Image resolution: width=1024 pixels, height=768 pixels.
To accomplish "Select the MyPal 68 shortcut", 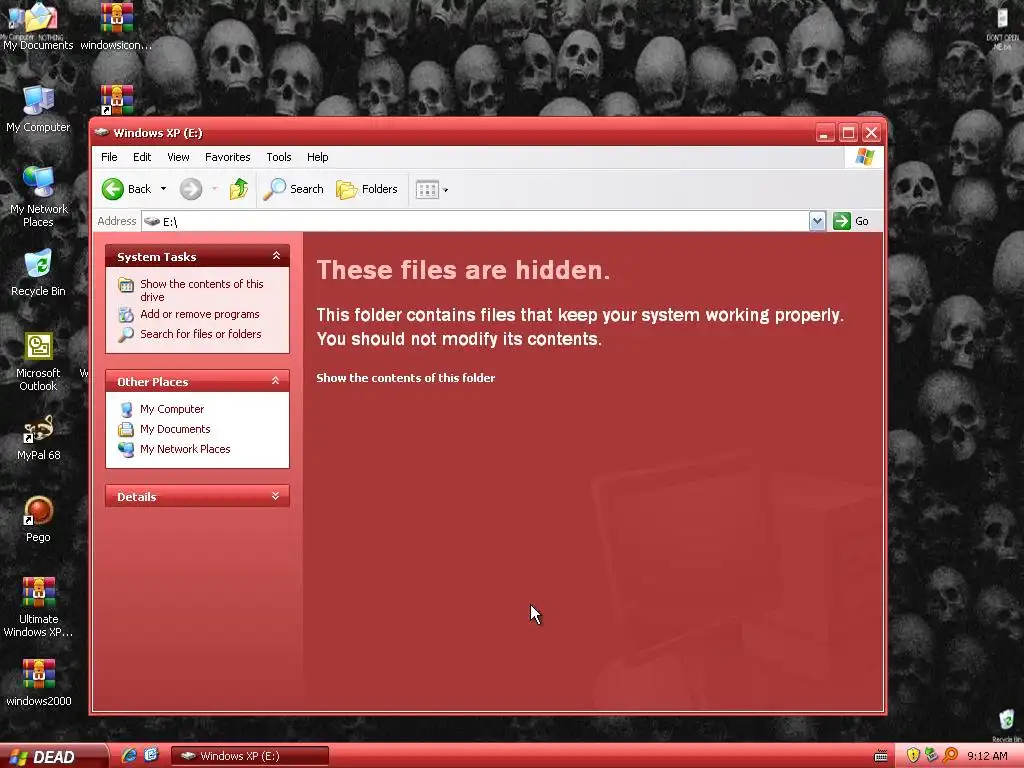I will [x=38, y=438].
